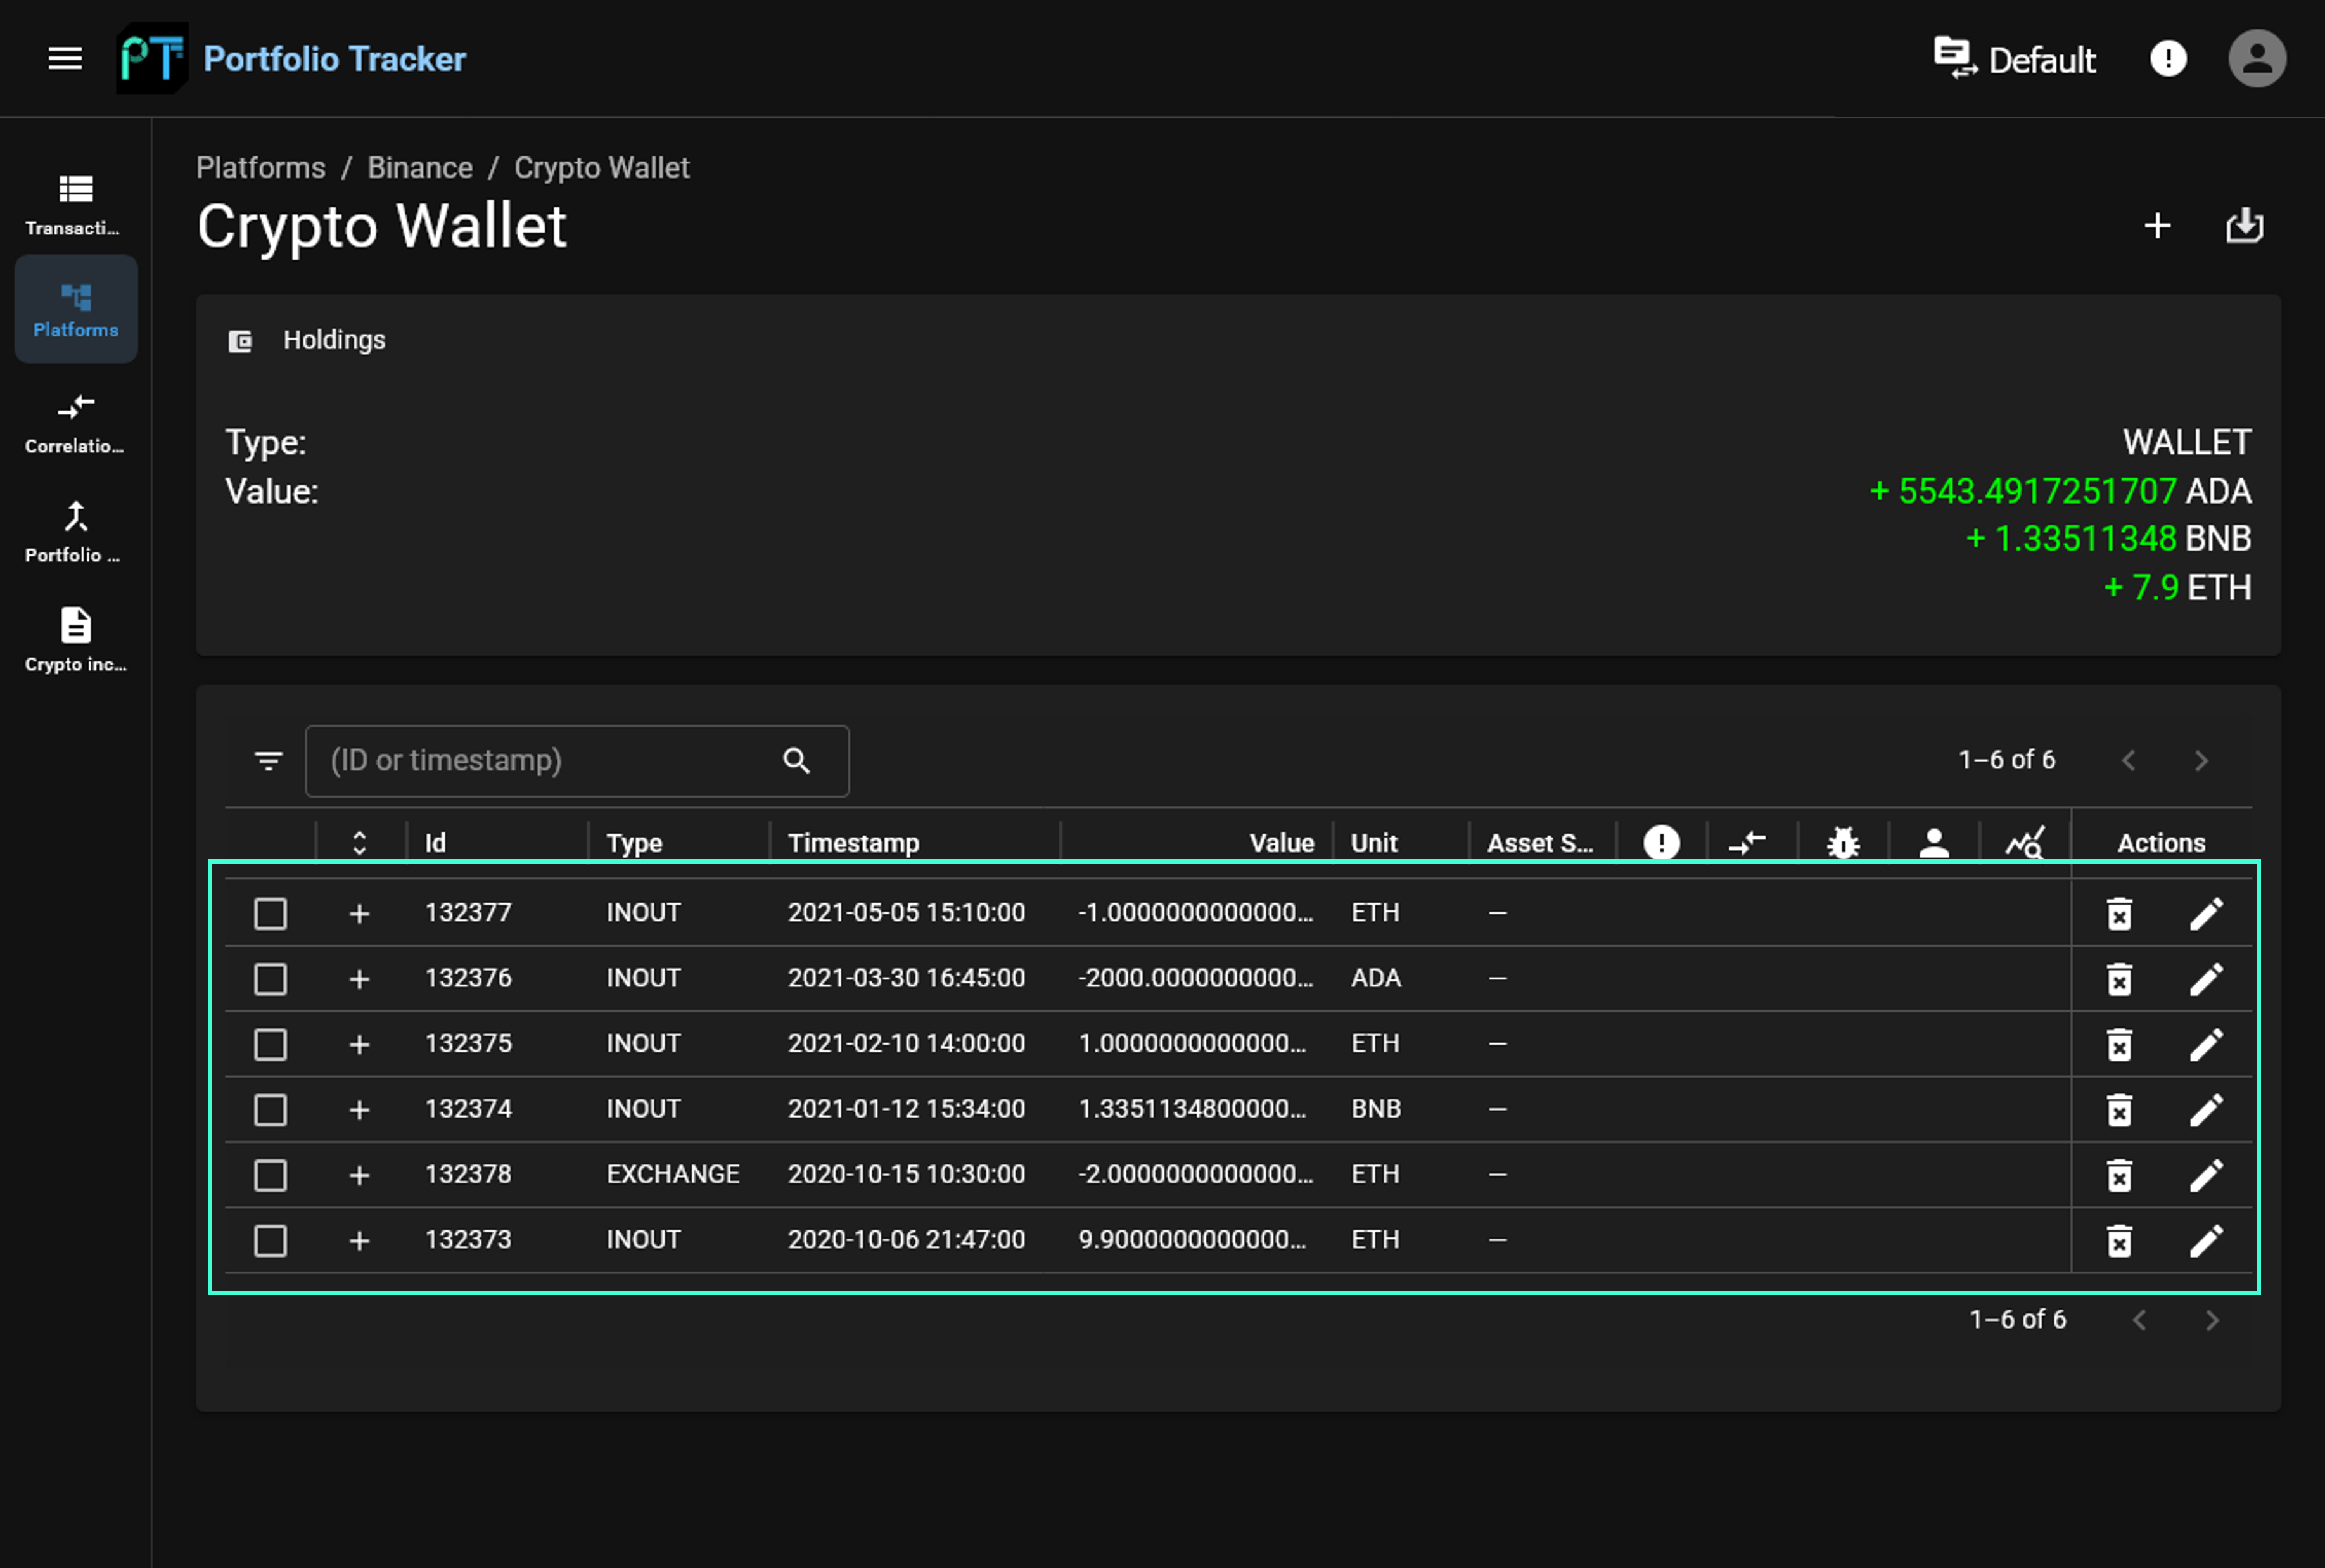Sort by the Id column header
2325x1568 pixels.
pos(435,843)
